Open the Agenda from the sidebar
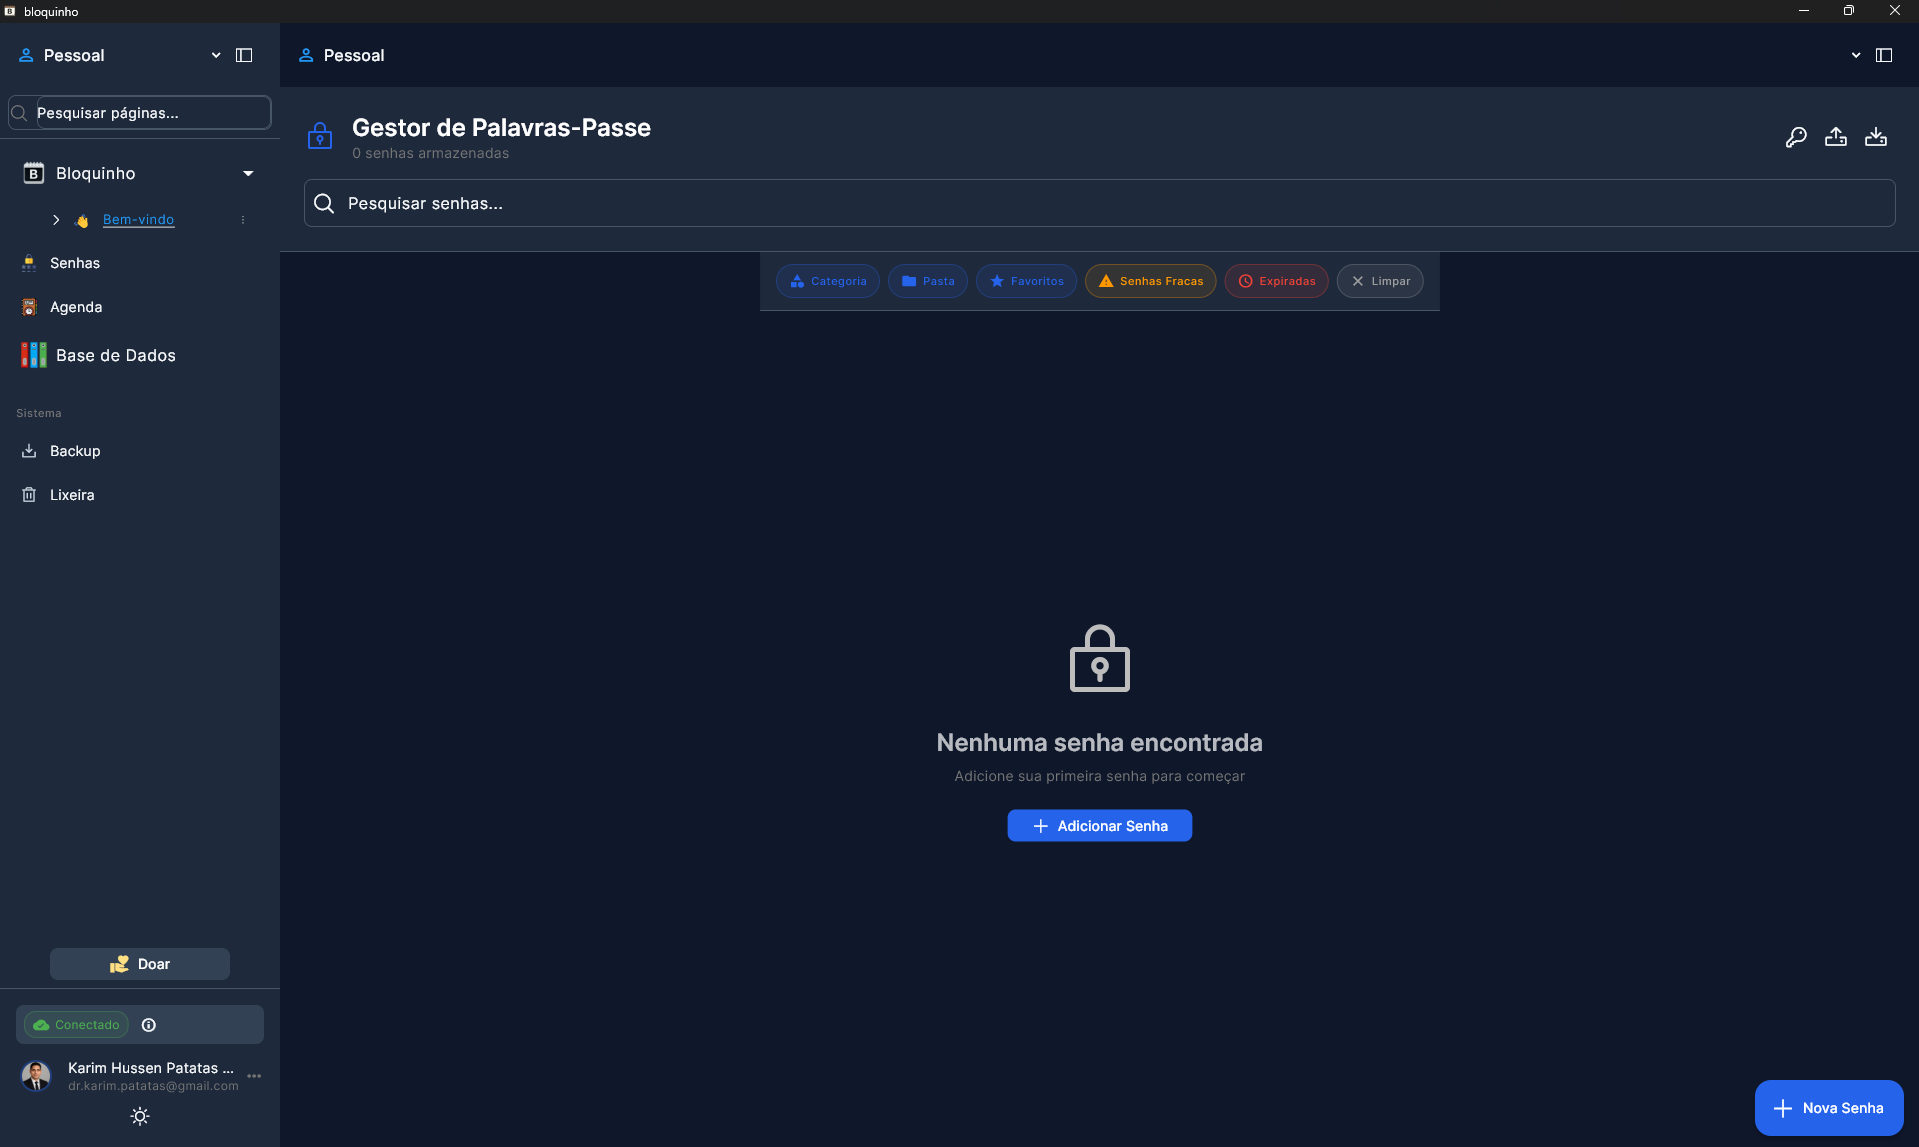 (x=76, y=307)
